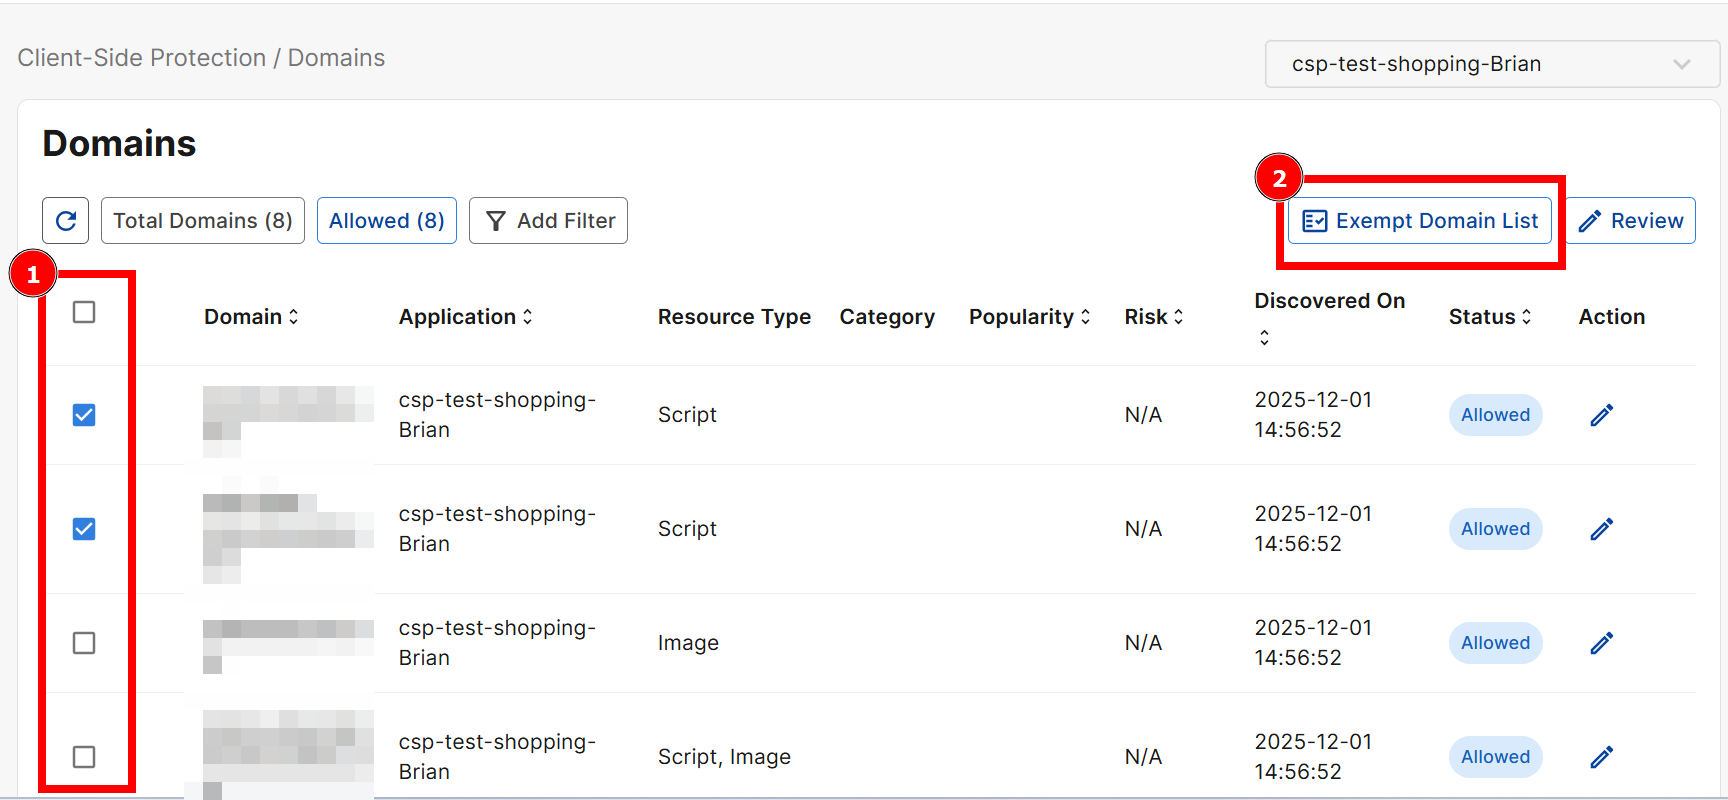Sort by the Risk column arrows

click(1154, 317)
